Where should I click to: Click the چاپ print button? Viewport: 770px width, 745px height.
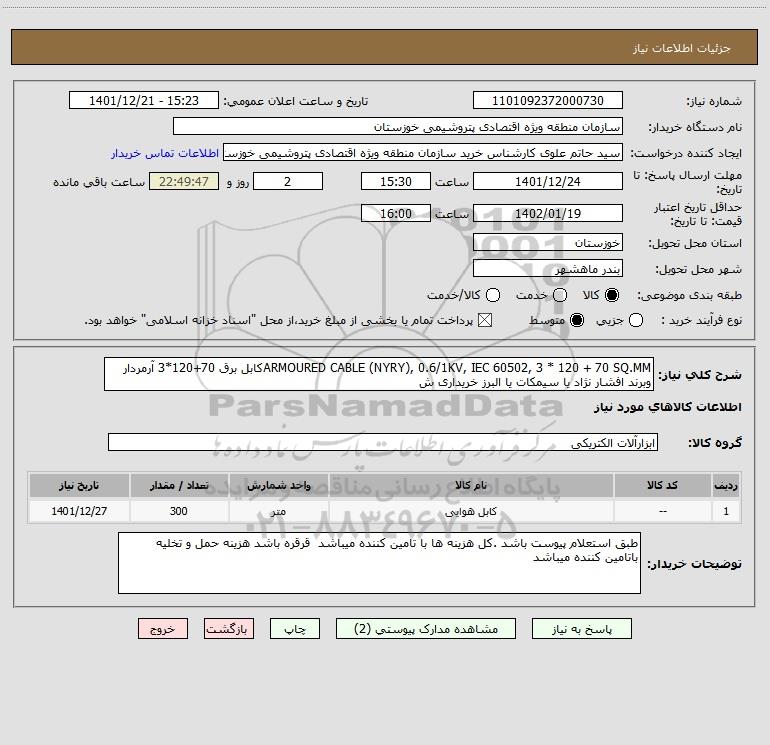click(x=295, y=629)
